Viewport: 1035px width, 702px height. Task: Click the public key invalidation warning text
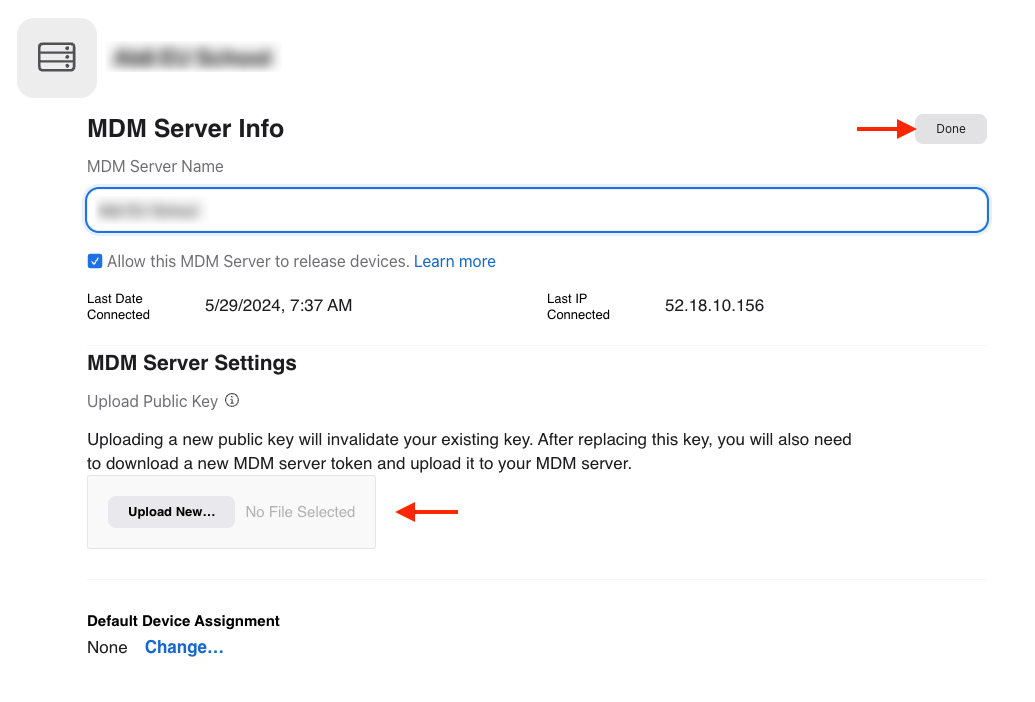click(469, 452)
